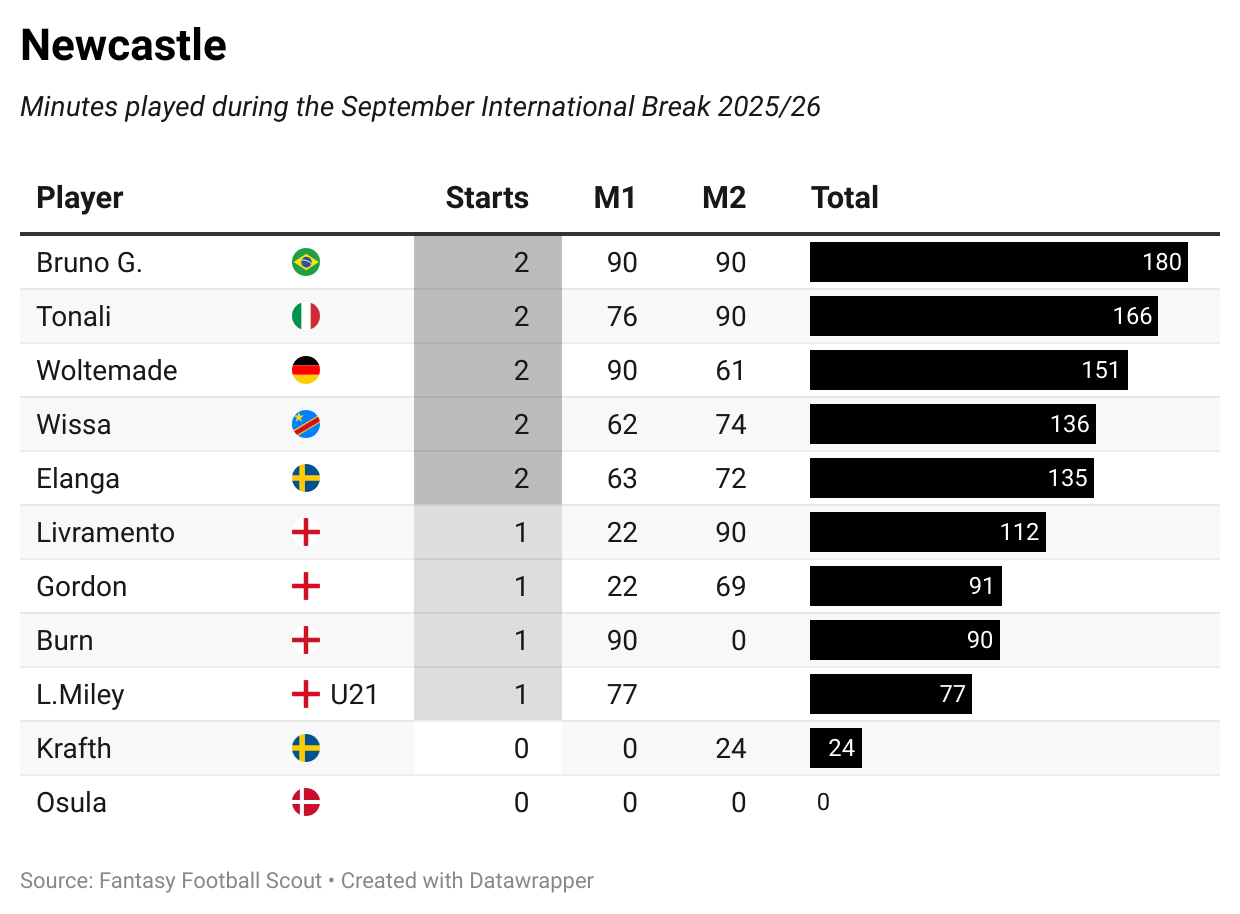Sort by the Total column header
This screenshot has width=1240, height=914.
point(845,198)
